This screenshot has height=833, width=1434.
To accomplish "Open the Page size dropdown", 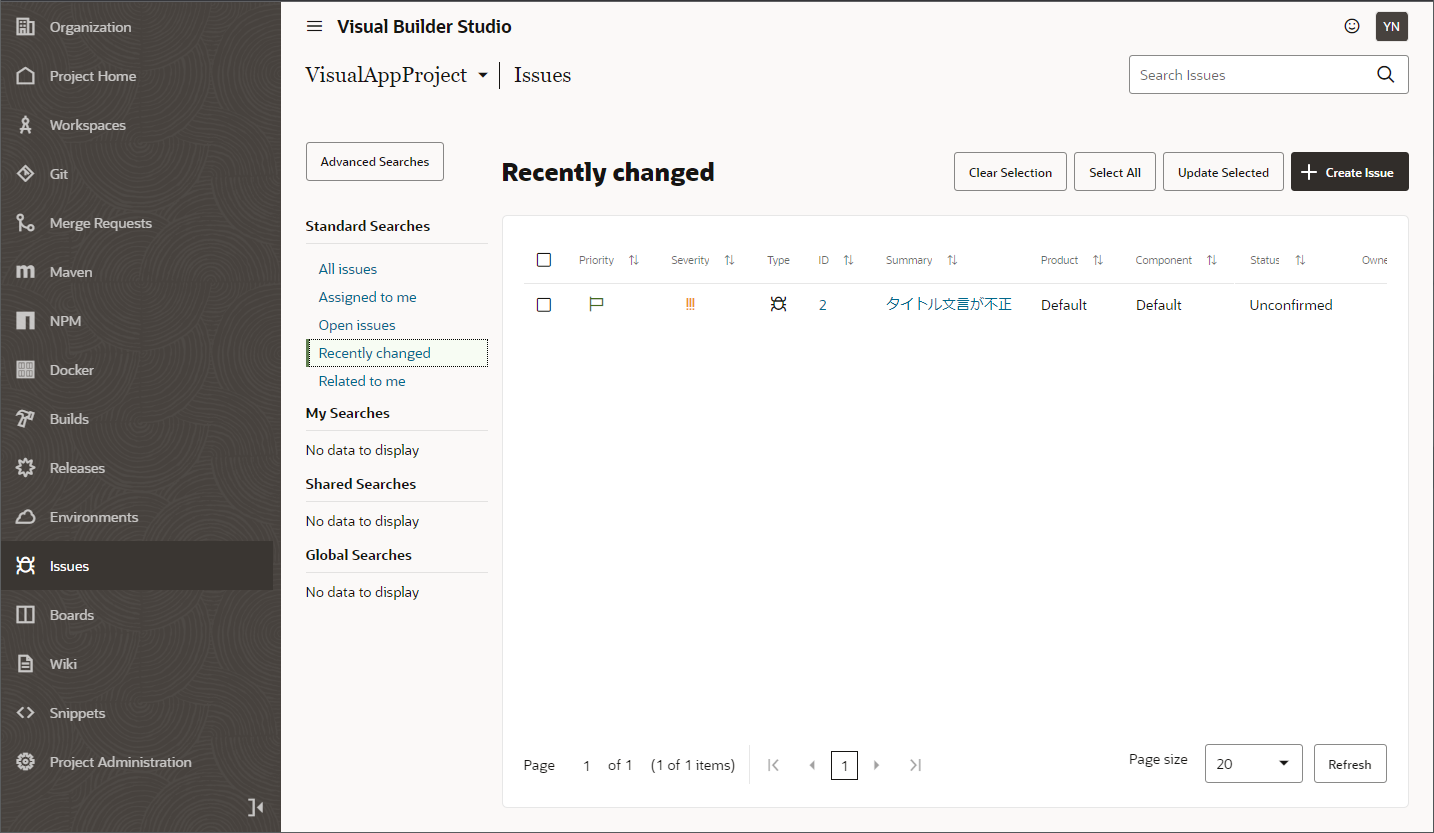I will click(x=1253, y=764).
